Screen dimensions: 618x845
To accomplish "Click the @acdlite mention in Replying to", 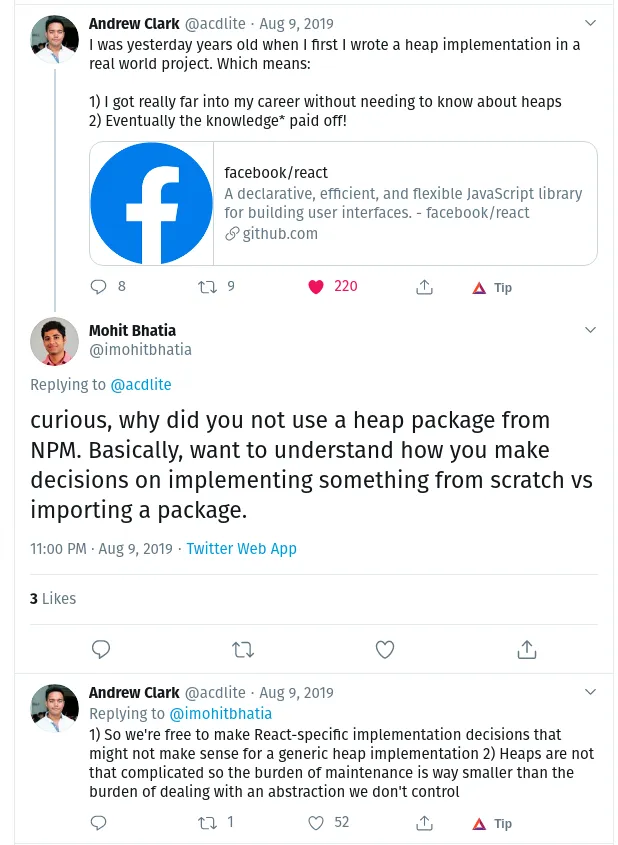I will pos(140,384).
